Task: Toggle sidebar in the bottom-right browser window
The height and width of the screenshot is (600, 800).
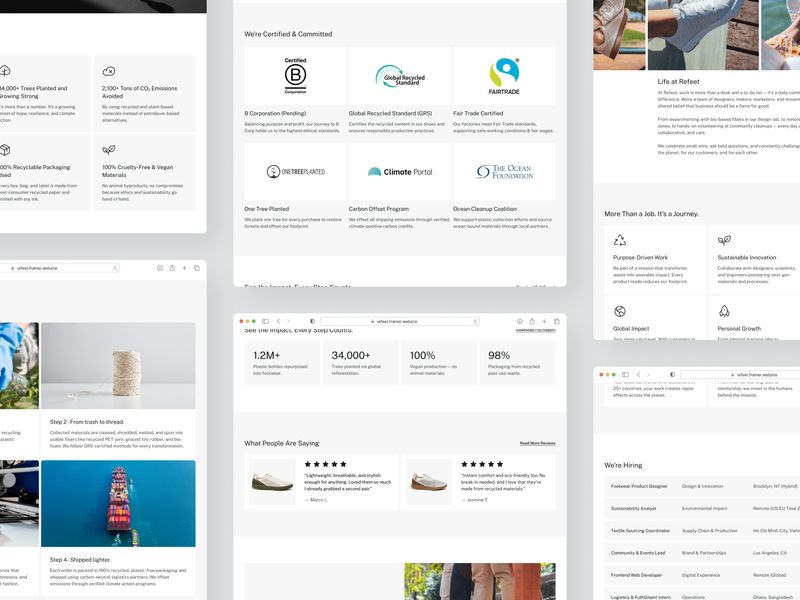Action: pos(626,374)
